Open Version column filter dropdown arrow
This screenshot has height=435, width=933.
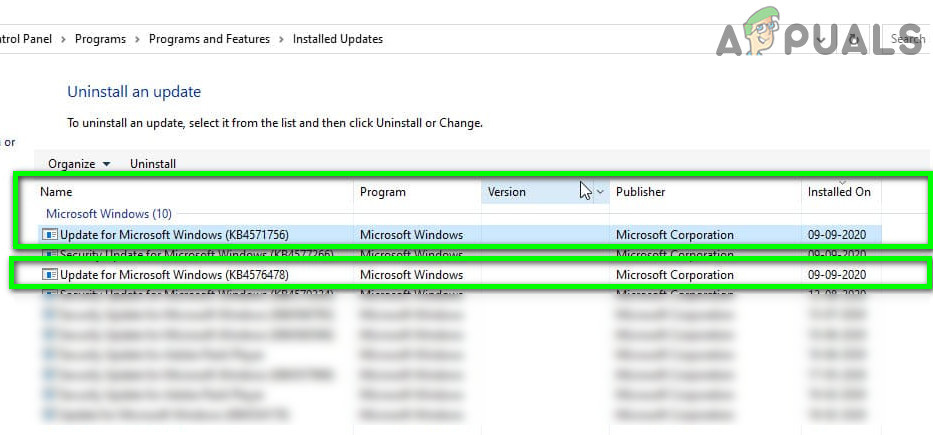pyautogui.click(x=600, y=192)
